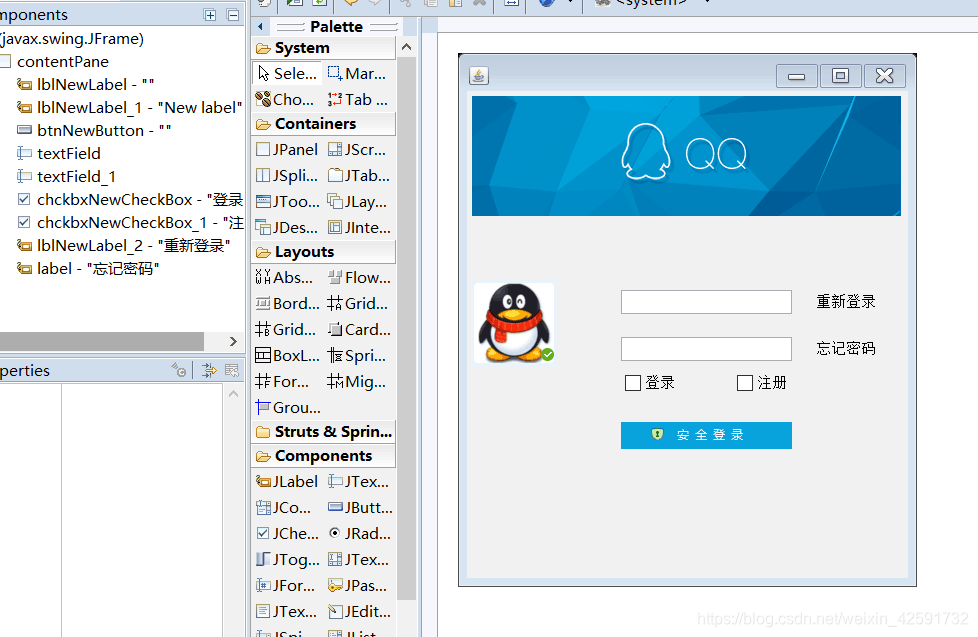Collapse the Containers palette category

tap(323, 124)
